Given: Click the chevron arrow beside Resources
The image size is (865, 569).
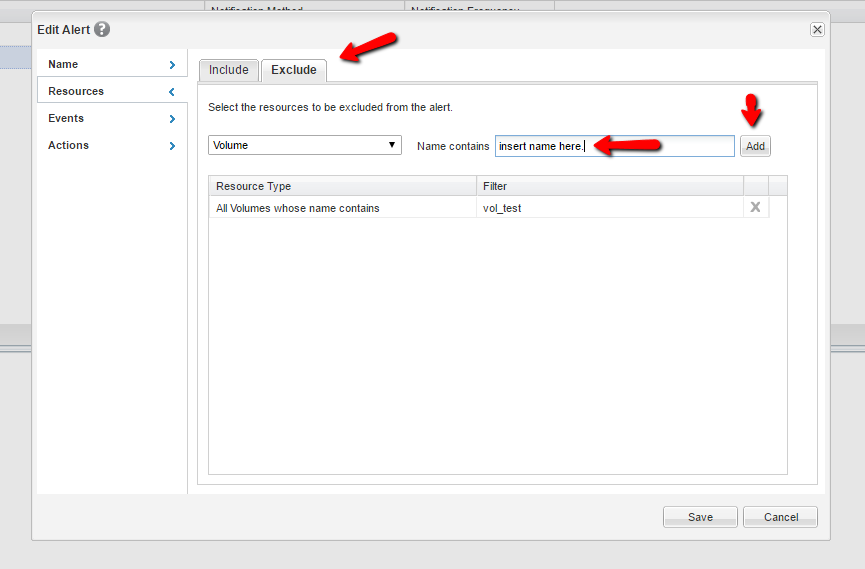Looking at the screenshot, I should [x=172, y=92].
